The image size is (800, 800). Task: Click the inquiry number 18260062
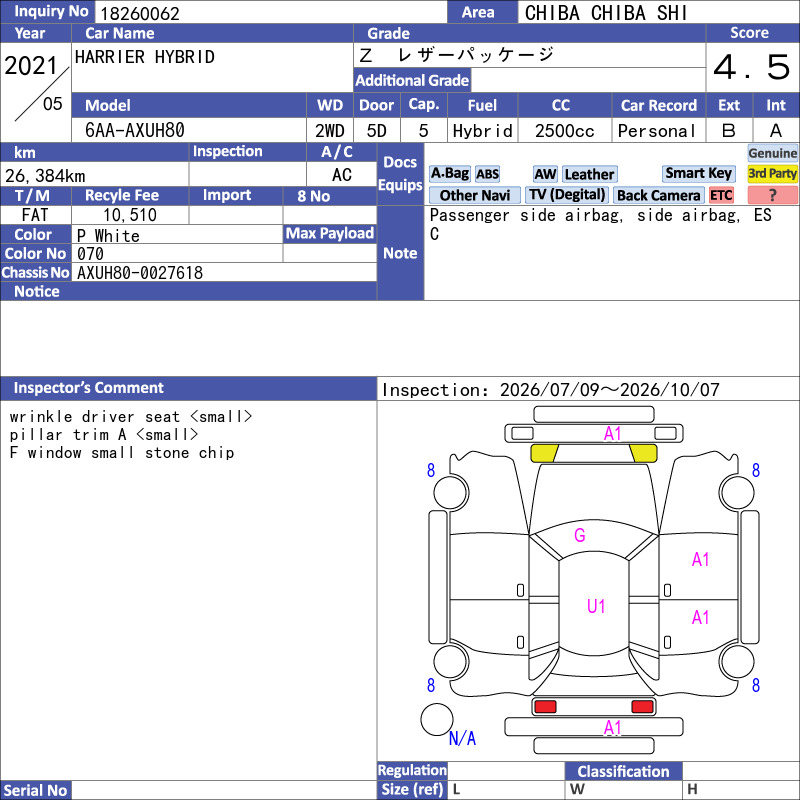pyautogui.click(x=140, y=14)
